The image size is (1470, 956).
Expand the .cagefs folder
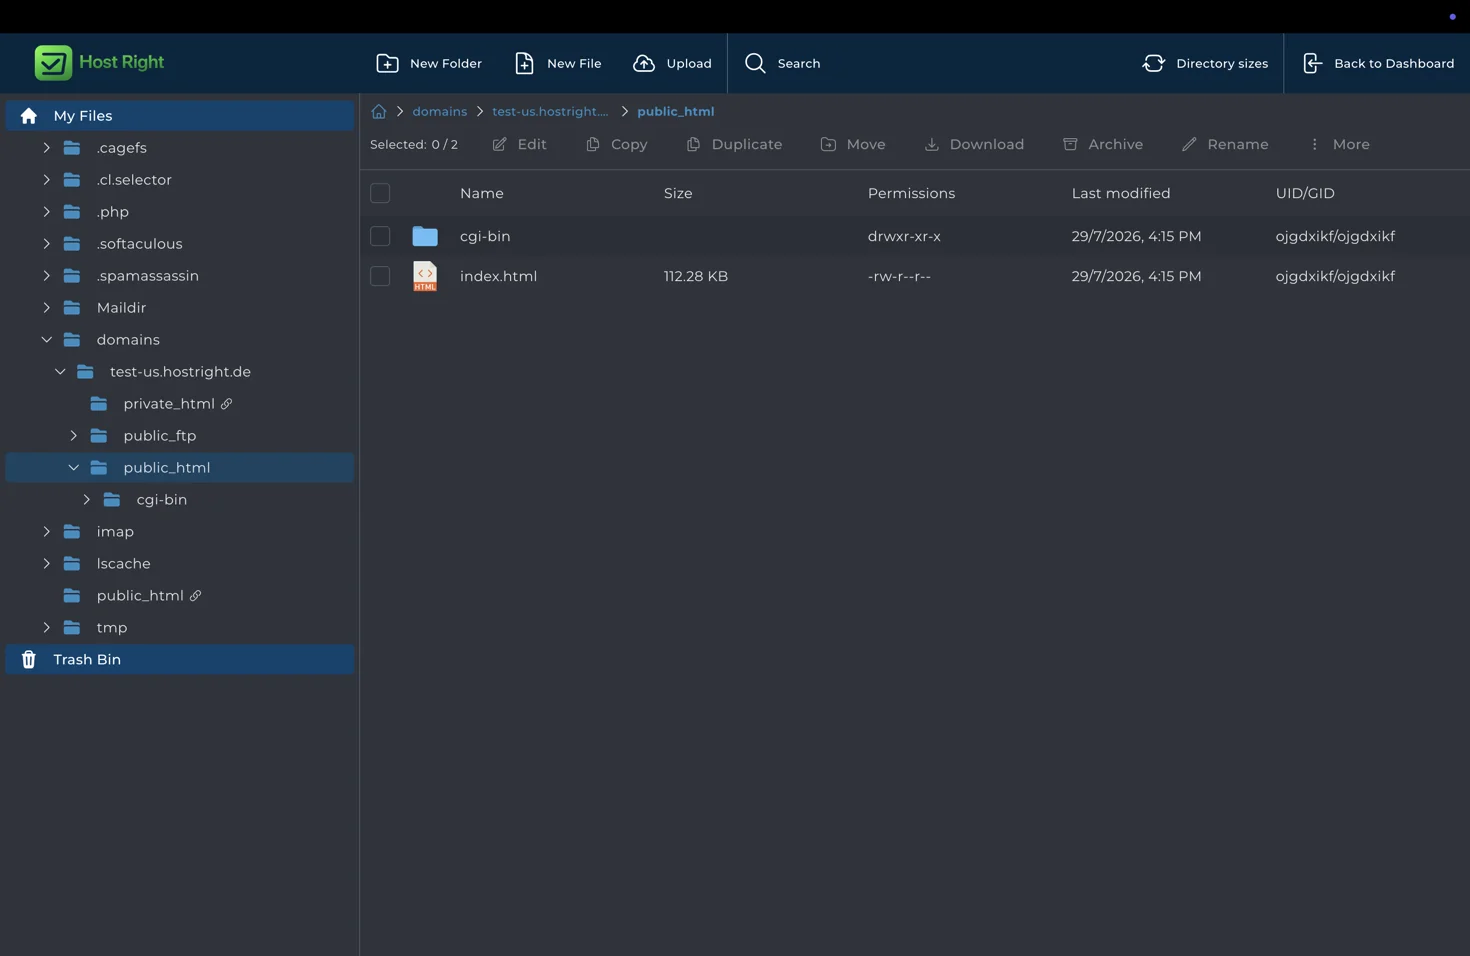click(x=46, y=148)
